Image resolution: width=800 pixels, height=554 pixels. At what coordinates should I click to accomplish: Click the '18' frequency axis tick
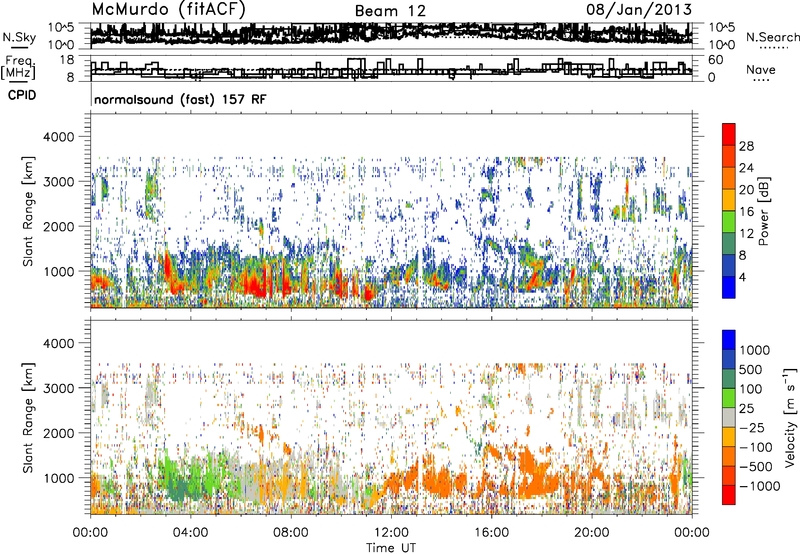click(x=67, y=60)
